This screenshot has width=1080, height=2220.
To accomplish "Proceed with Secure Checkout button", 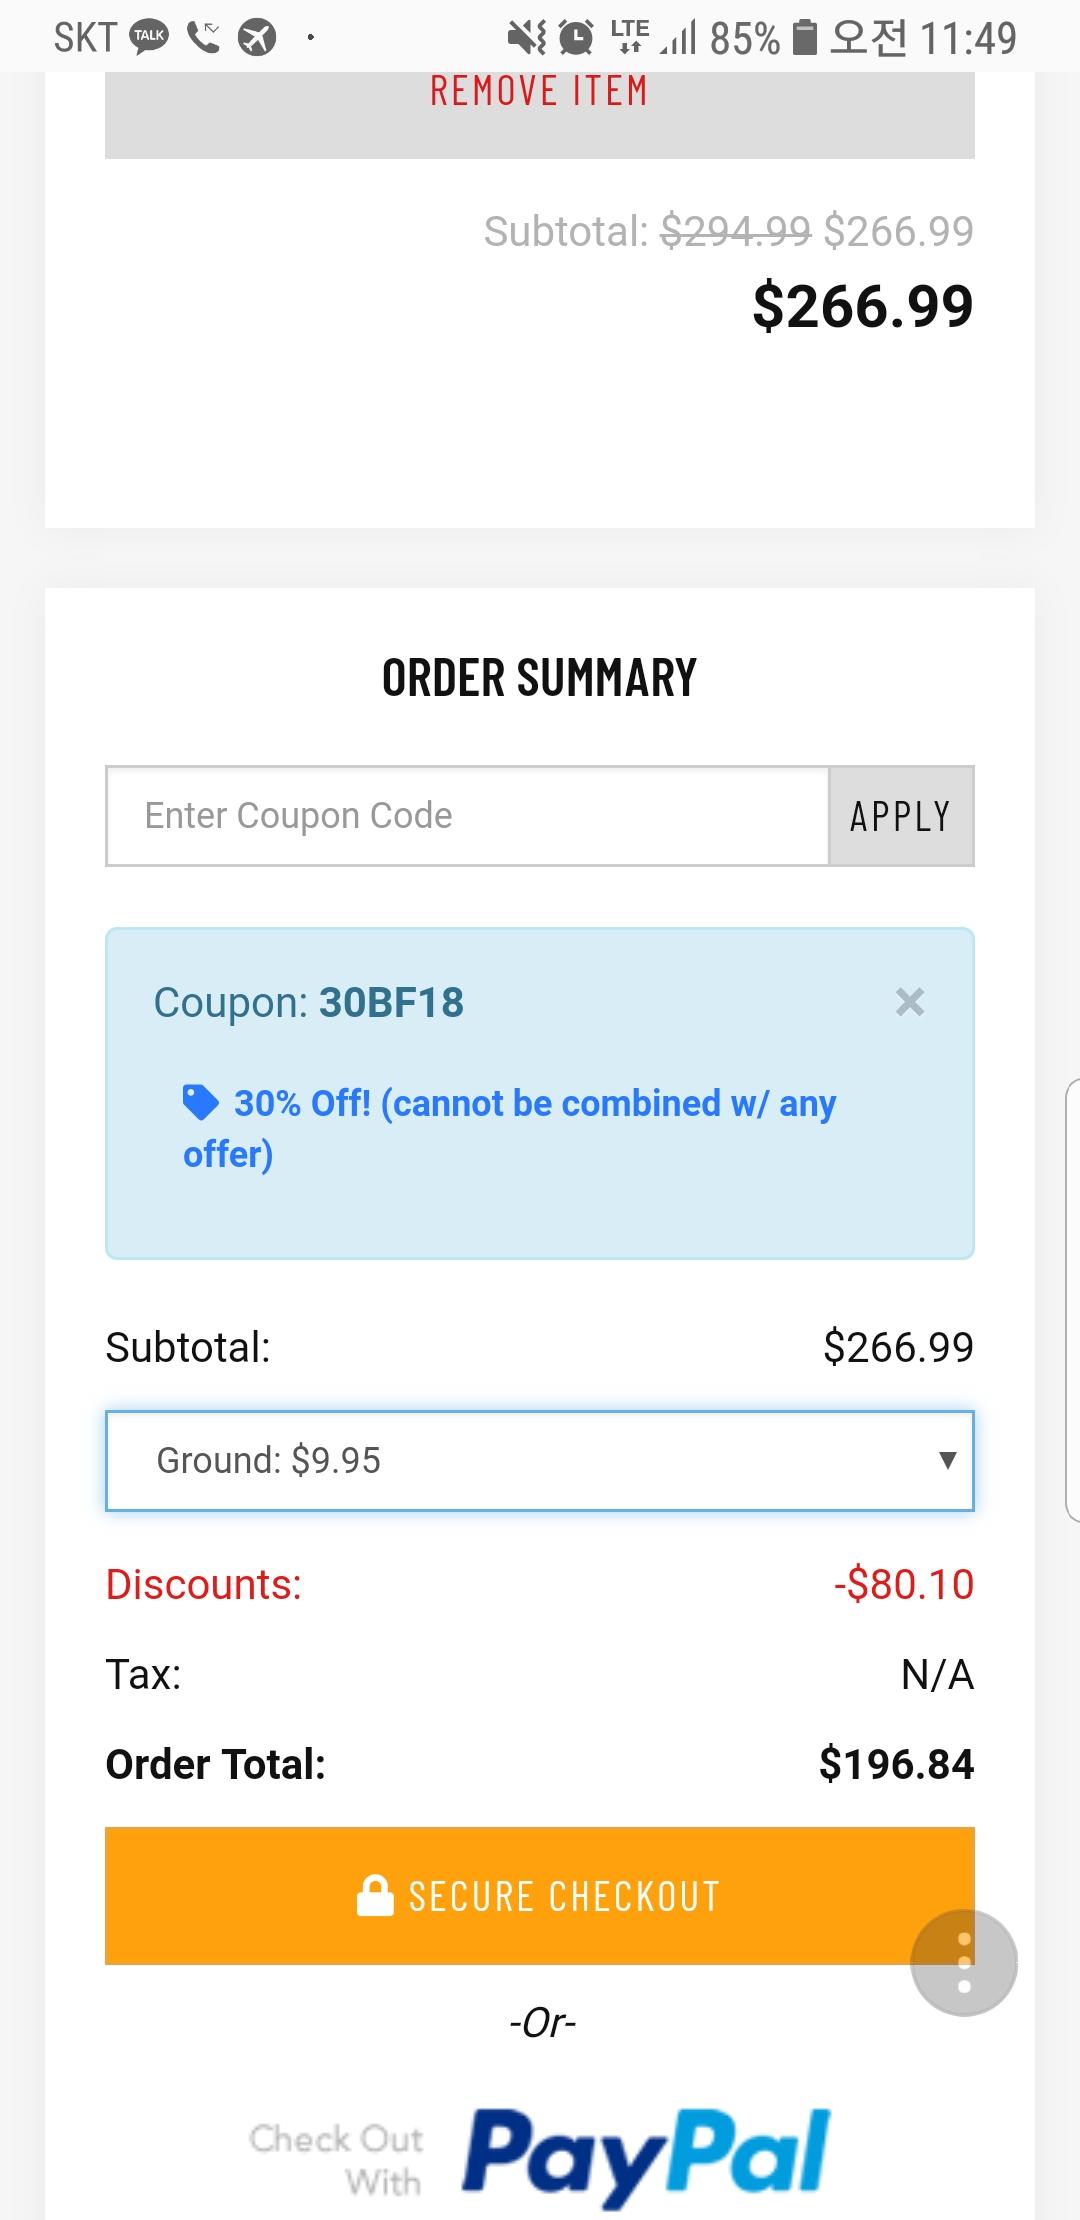I will [539, 1895].
